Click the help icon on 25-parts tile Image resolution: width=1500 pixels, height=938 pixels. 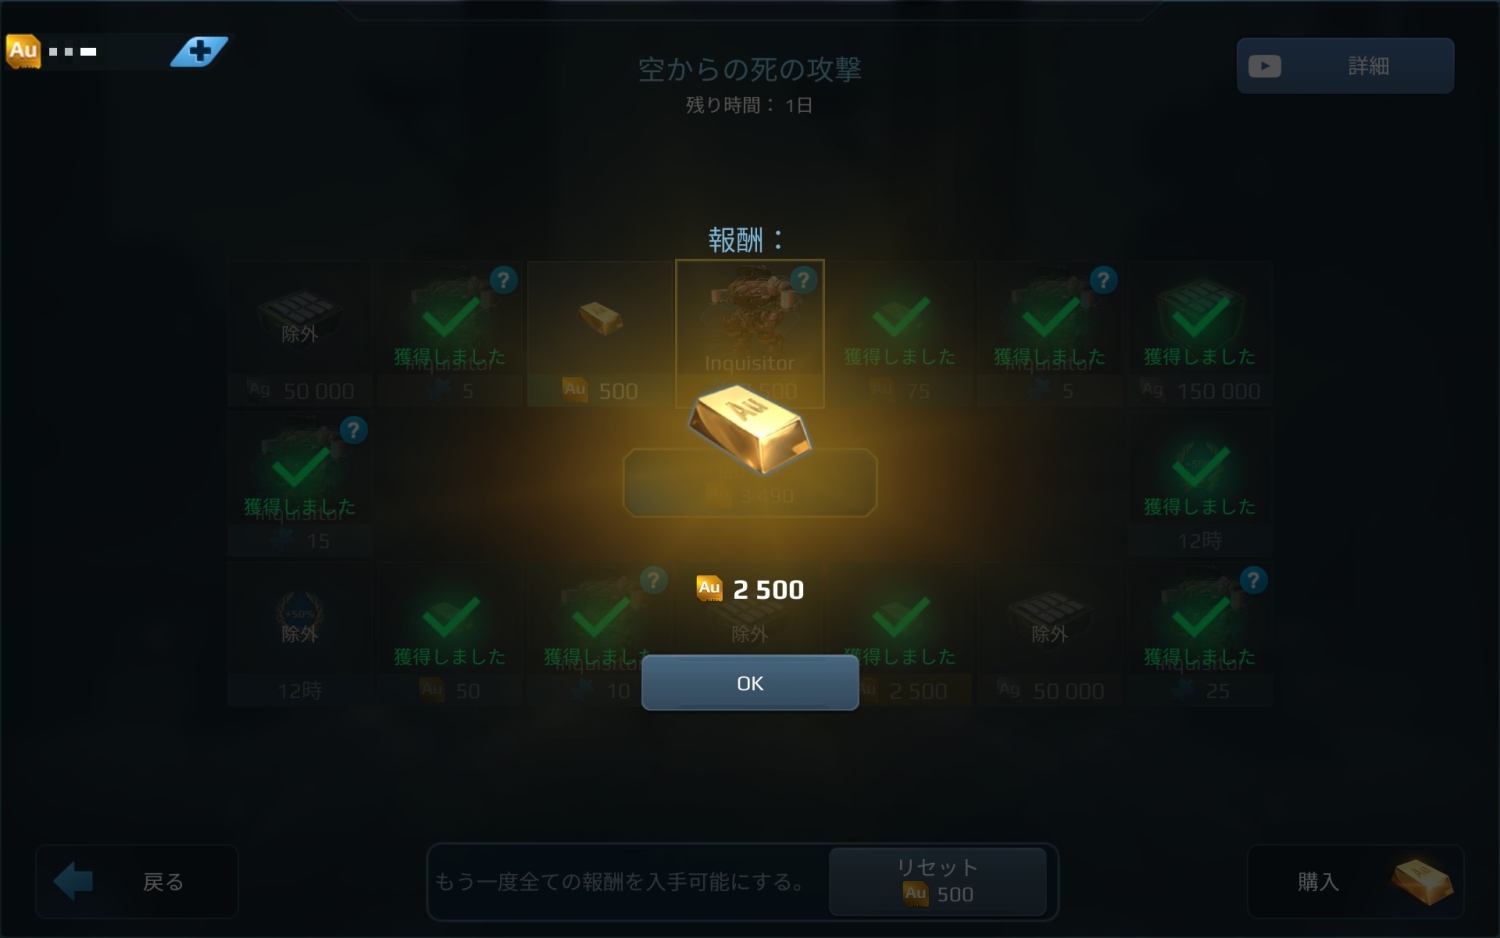pos(1253,580)
